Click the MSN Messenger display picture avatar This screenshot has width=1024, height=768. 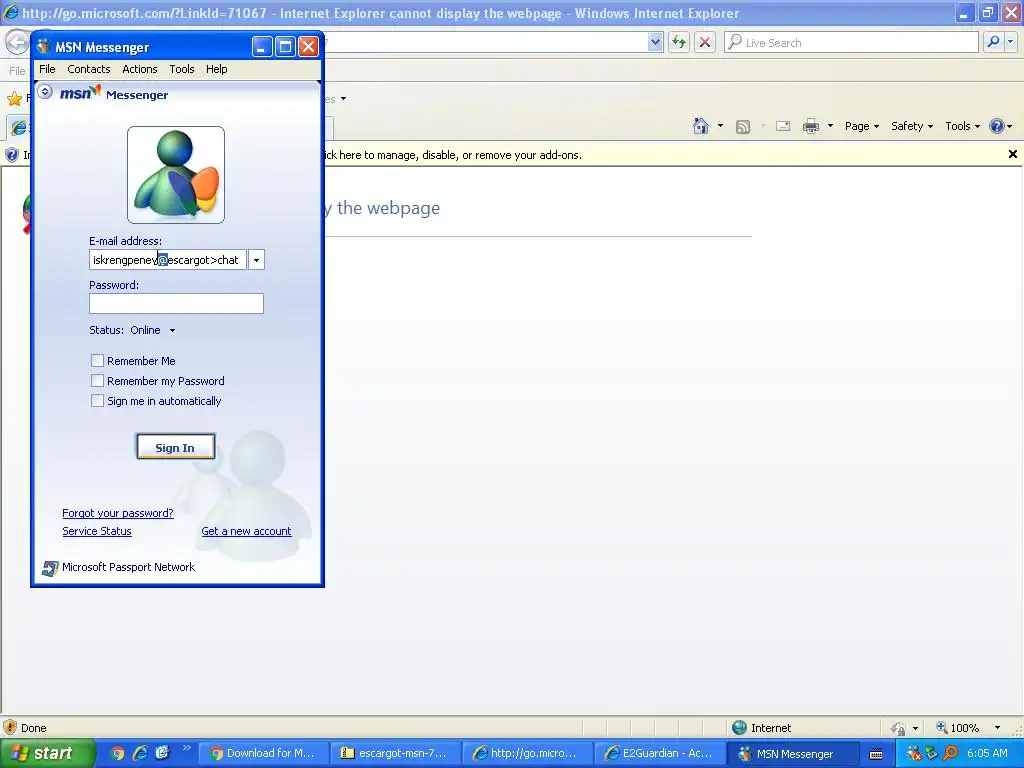coord(176,175)
